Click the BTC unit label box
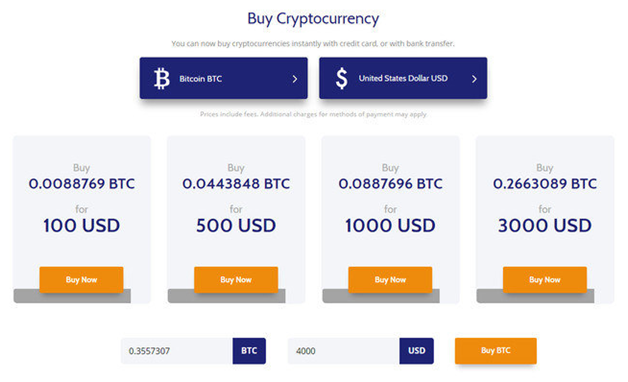Viewport: 628px width, 382px height. coord(249,351)
